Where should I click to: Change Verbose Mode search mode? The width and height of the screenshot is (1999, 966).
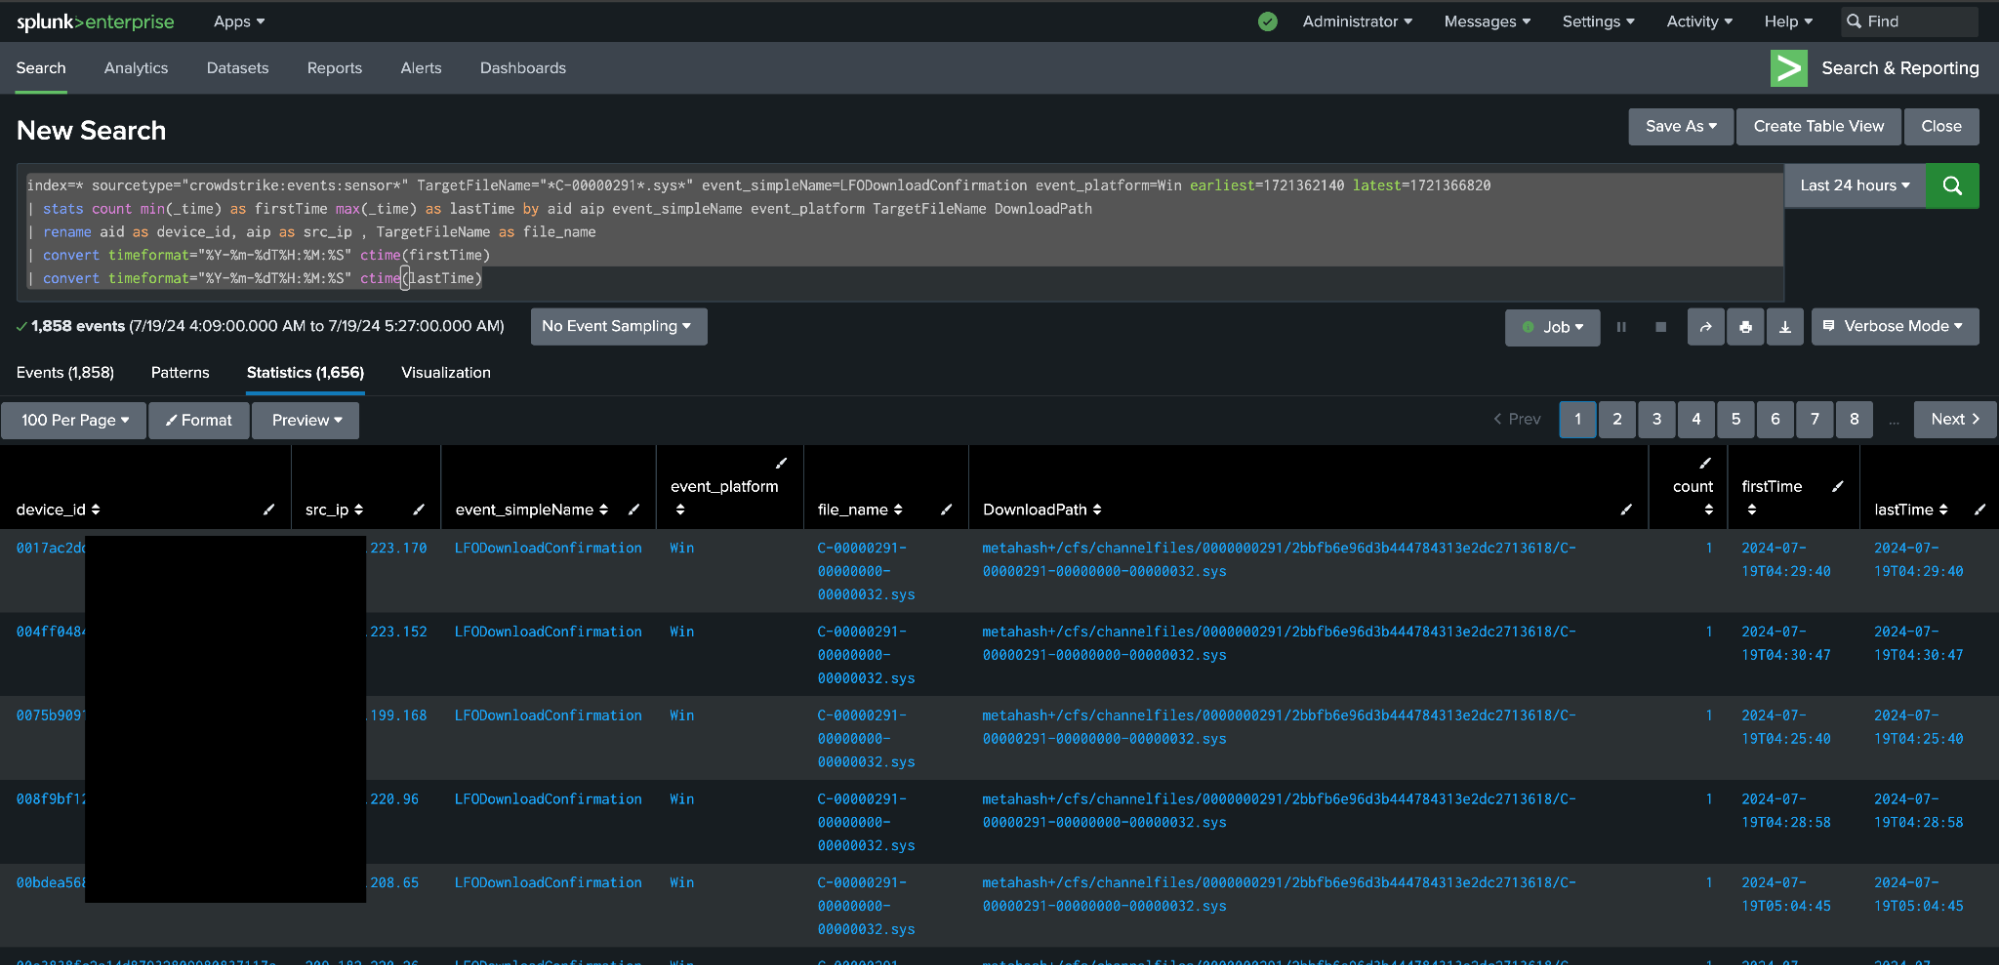click(x=1895, y=327)
